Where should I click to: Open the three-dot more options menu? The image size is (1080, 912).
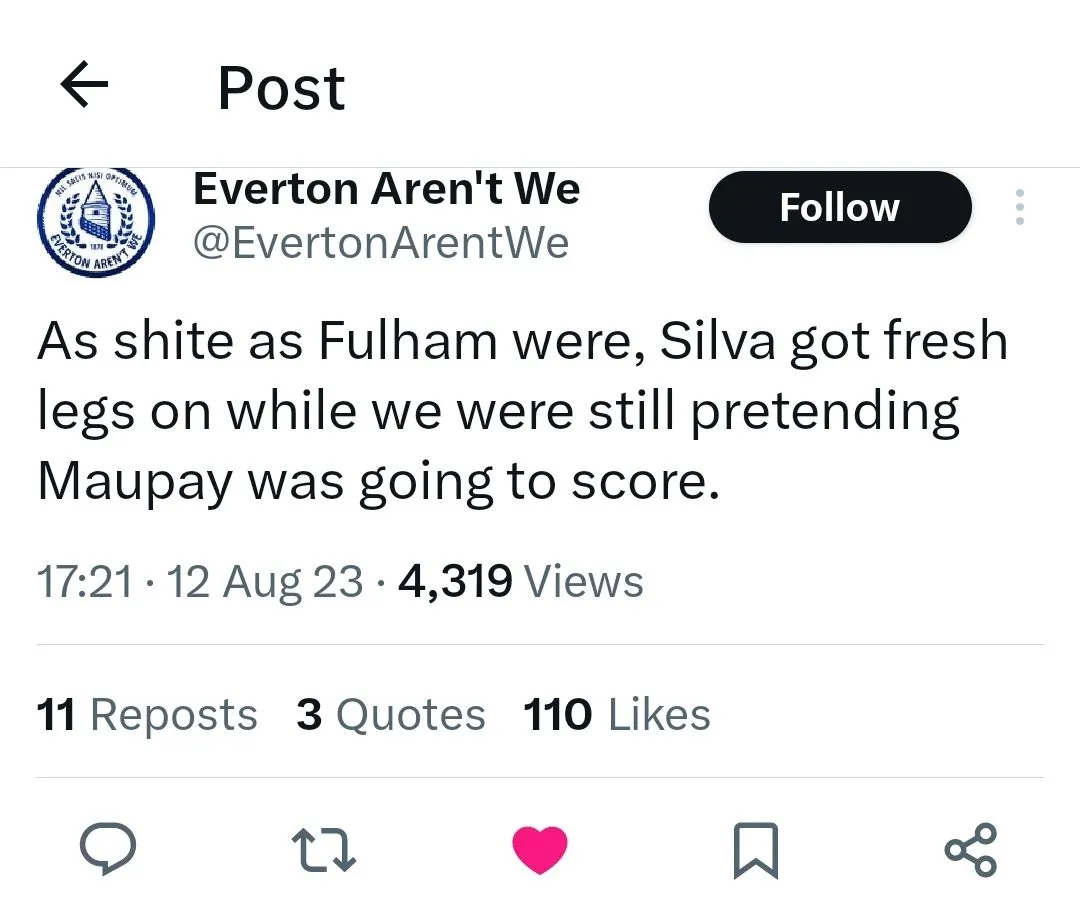click(1020, 207)
